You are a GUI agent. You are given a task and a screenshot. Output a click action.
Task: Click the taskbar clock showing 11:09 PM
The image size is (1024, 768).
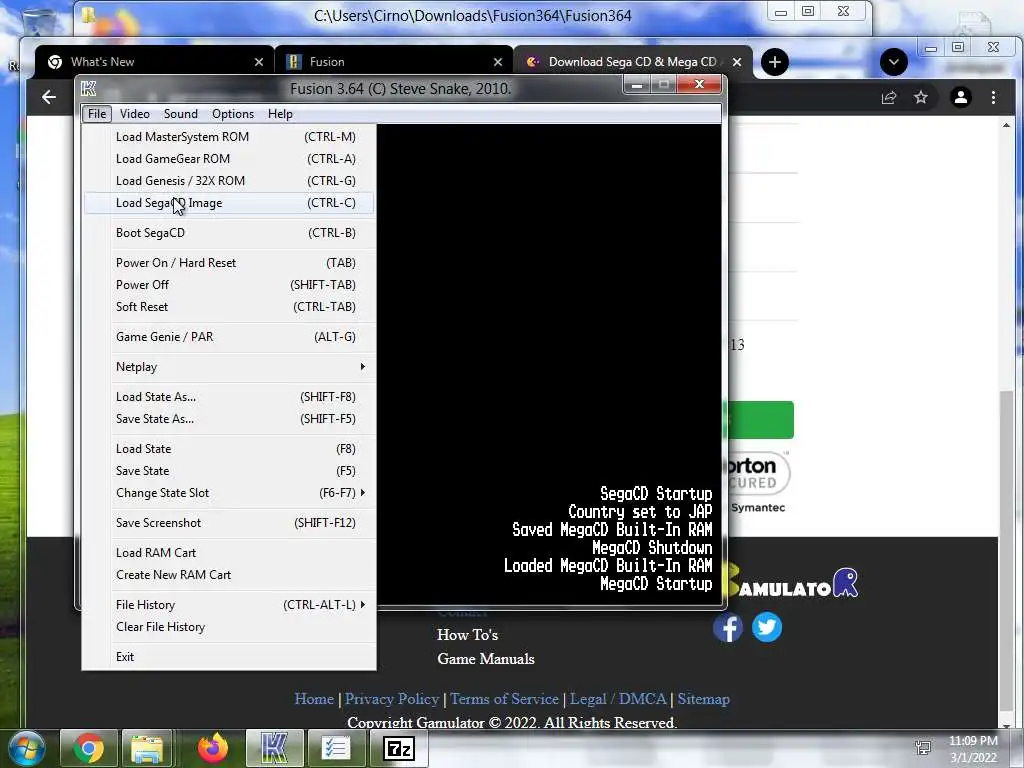click(x=973, y=749)
